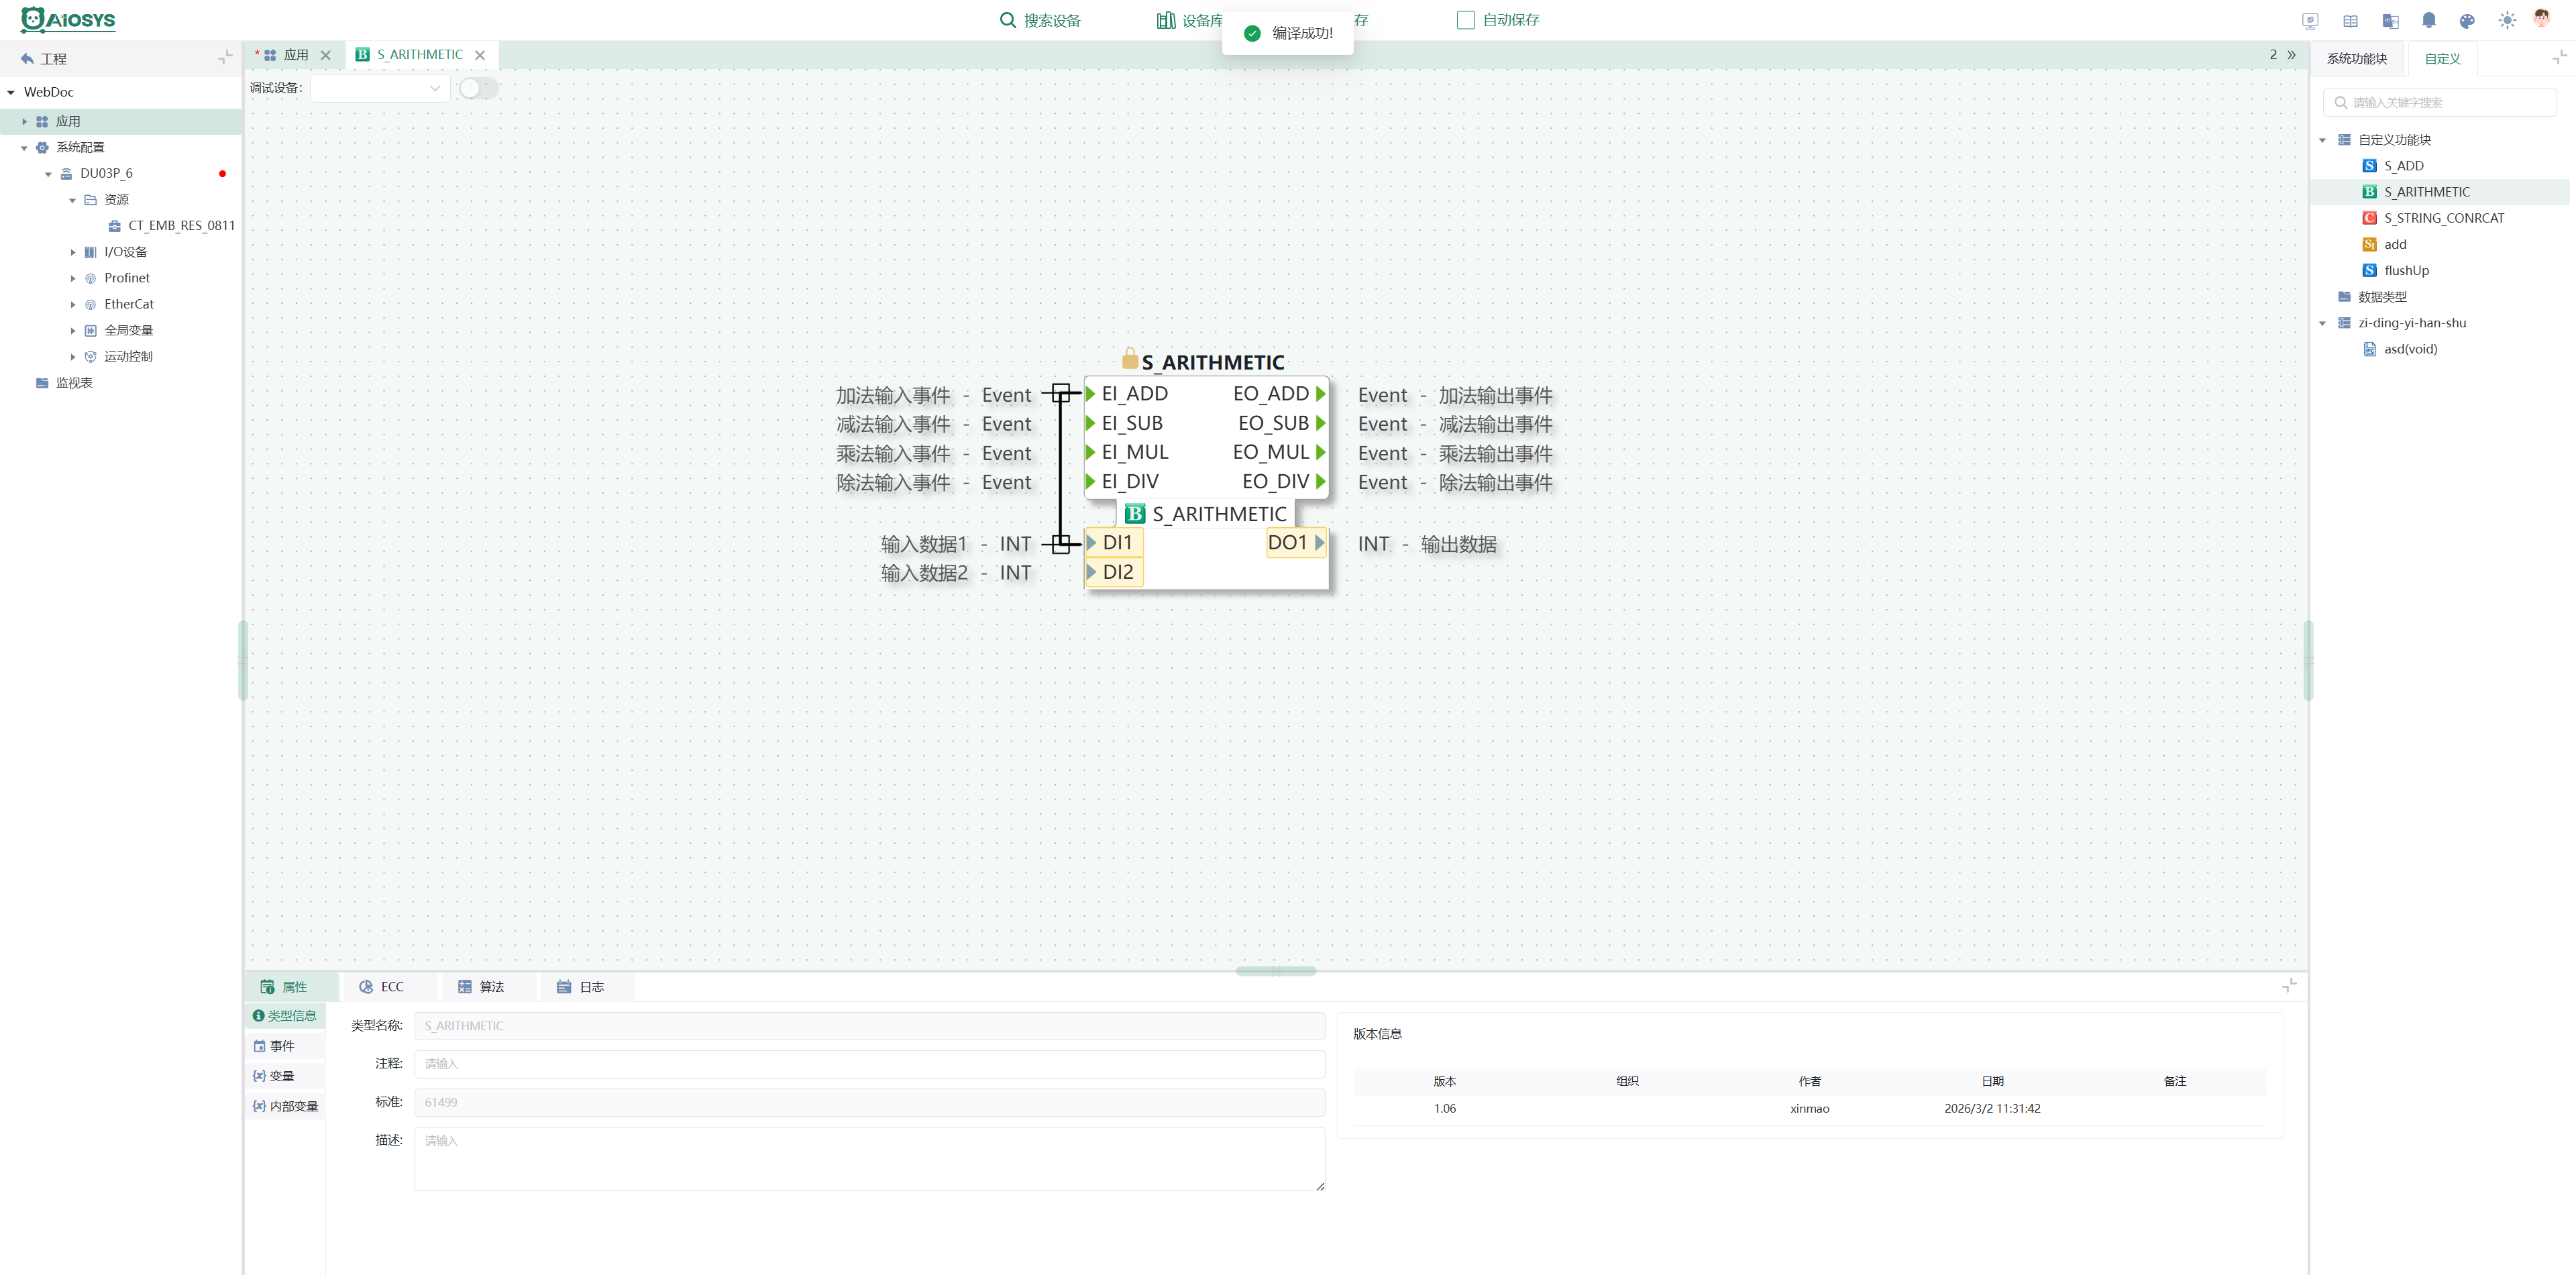Open the remote desktop monitor icon
The width and height of the screenshot is (2576, 1275).
tap(2310, 21)
